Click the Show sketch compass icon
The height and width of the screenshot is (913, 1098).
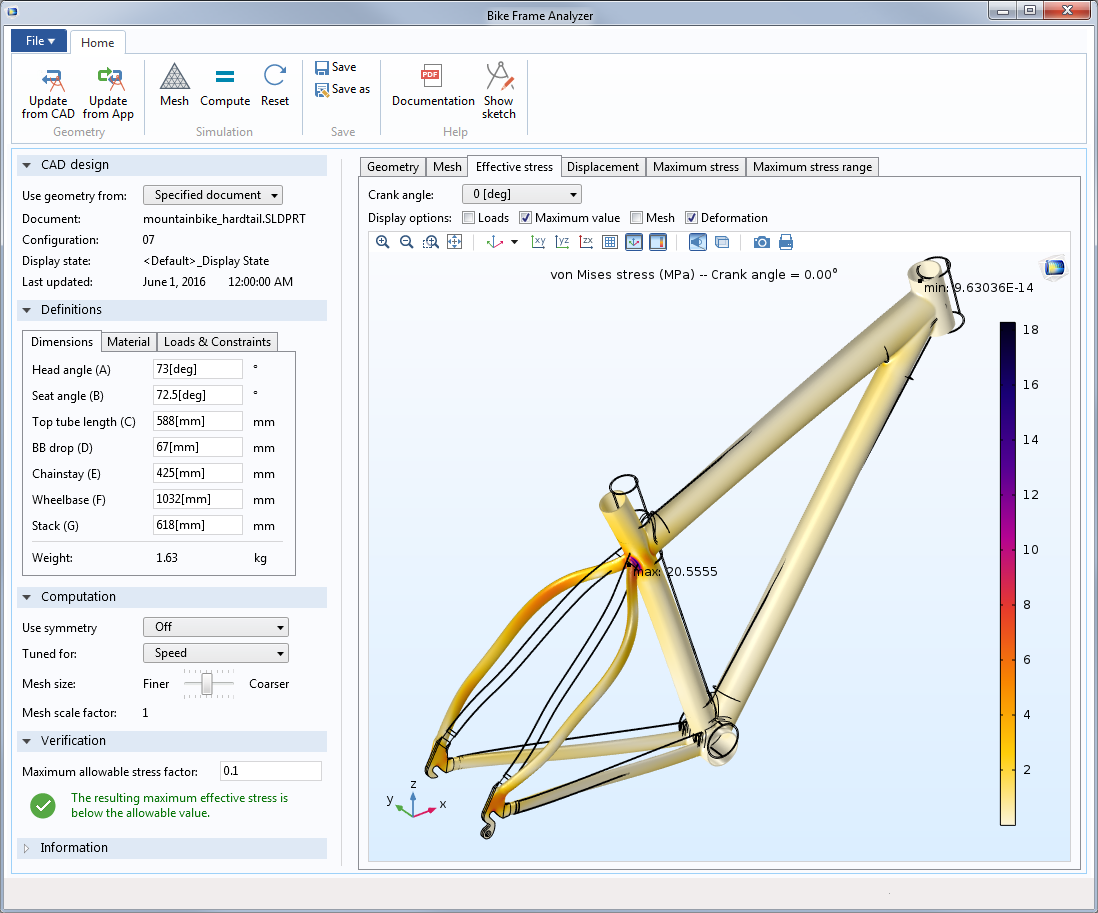tap(499, 76)
